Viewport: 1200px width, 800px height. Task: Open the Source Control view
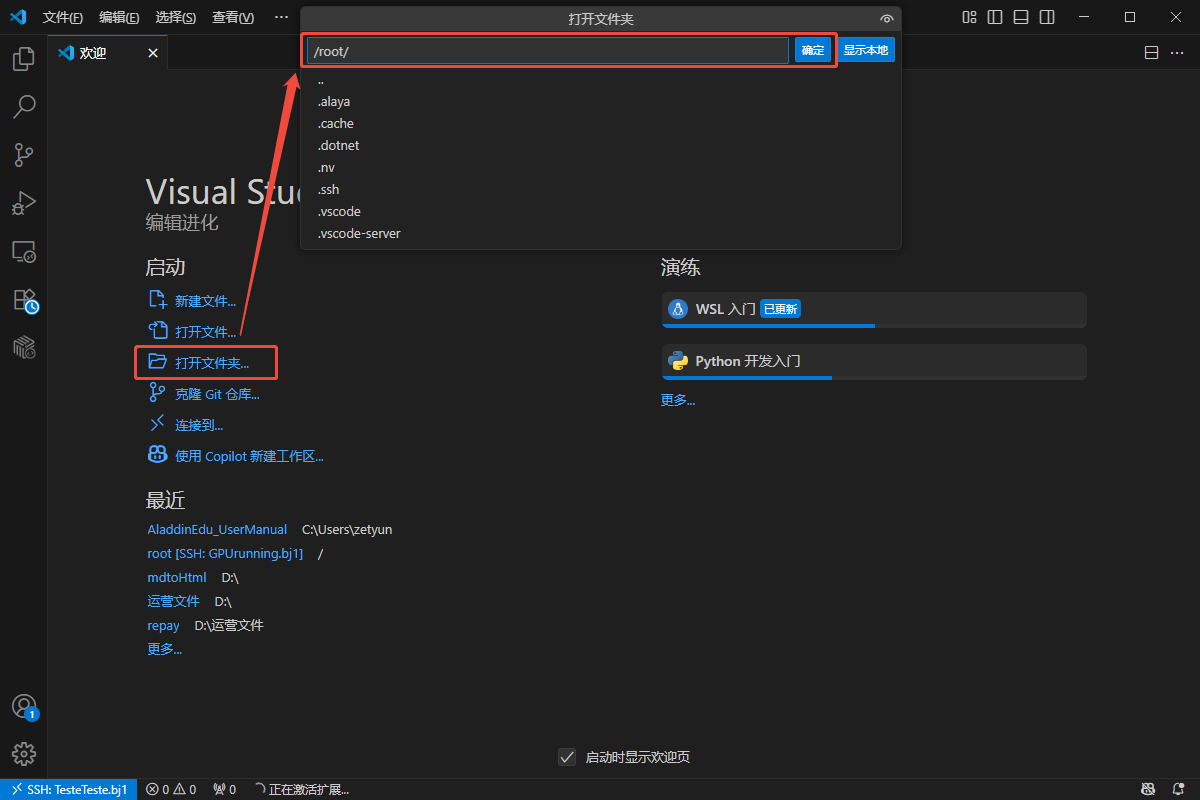pos(24,154)
